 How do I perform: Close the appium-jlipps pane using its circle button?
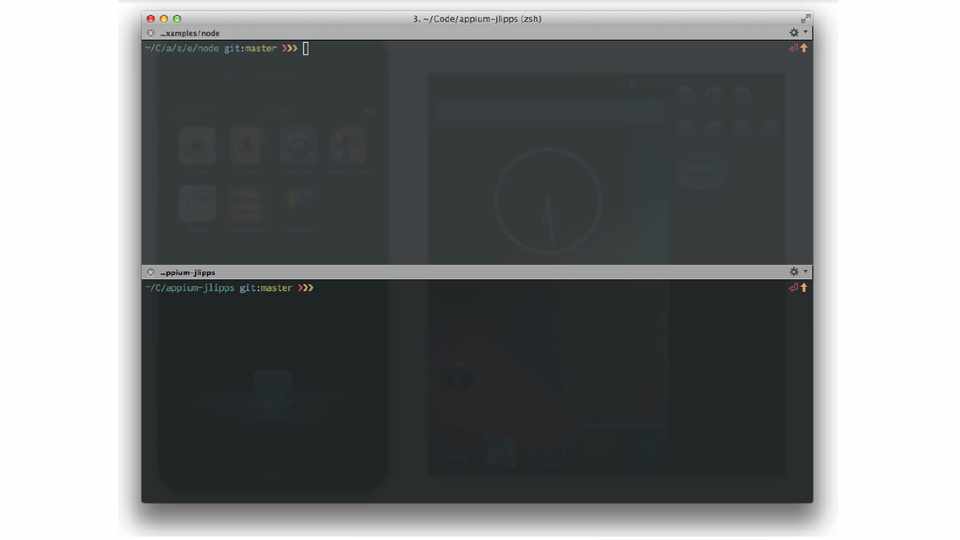click(x=151, y=272)
